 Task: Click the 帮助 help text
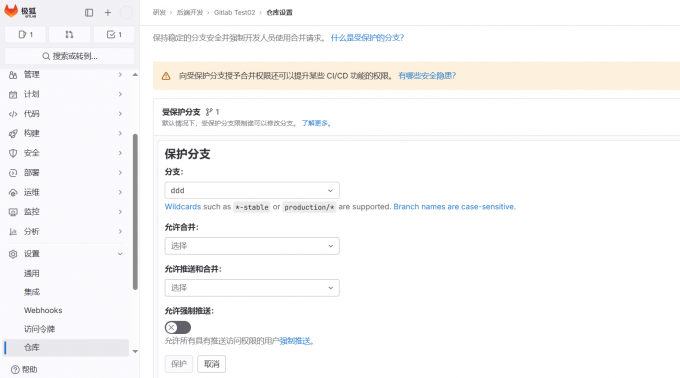tap(29, 369)
